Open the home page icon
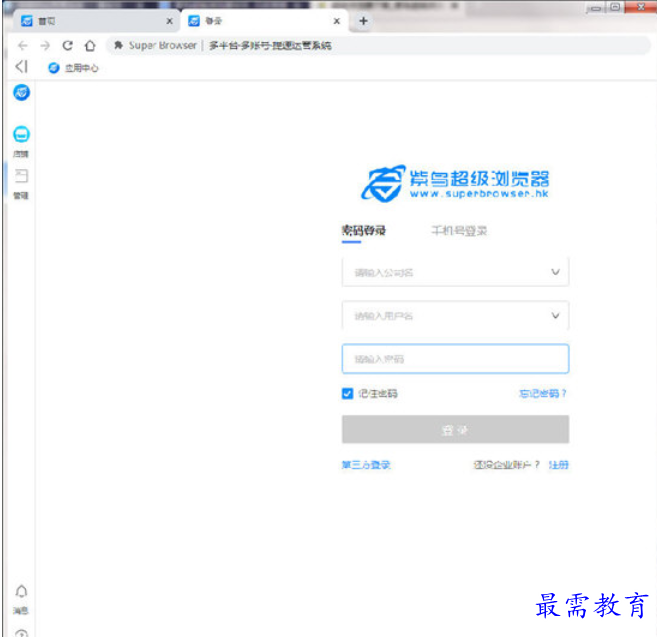Image resolution: width=657 pixels, height=637 pixels. pyautogui.click(x=90, y=45)
